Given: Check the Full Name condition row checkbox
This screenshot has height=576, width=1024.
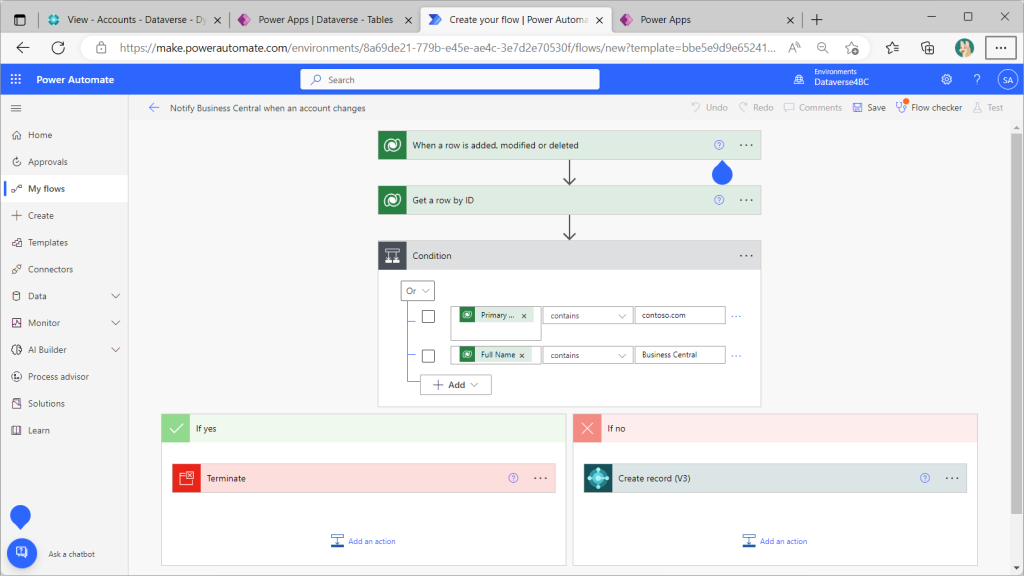Looking at the screenshot, I should click(428, 356).
